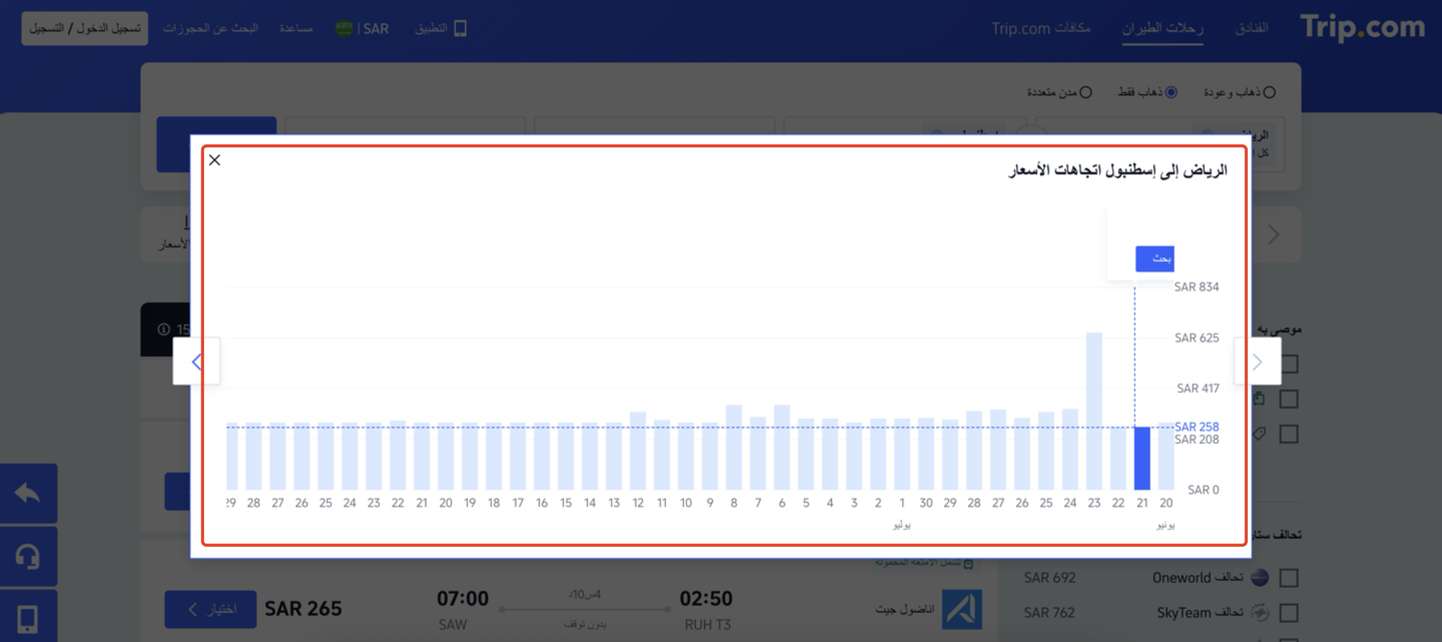The image size is (1442, 642).
Task: Click the popup title الرياض إلى إسطنبول اتجاهات الأسعار
Action: point(1118,171)
